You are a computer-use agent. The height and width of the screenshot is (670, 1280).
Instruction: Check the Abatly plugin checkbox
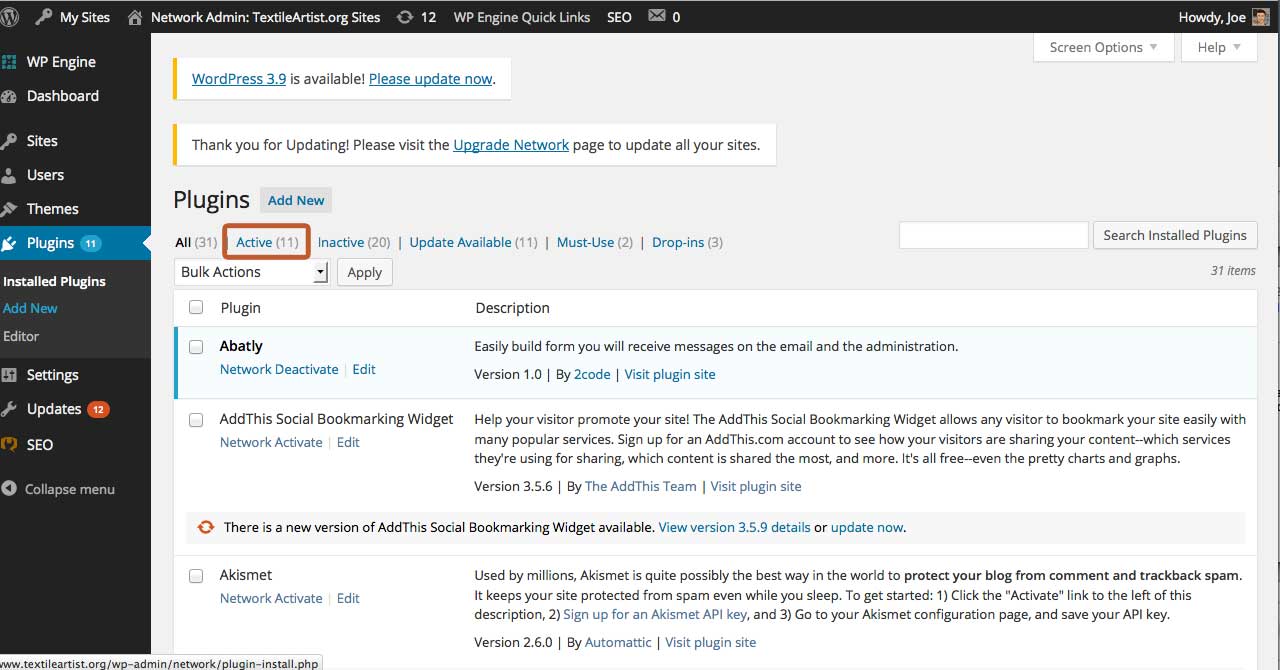coord(196,347)
